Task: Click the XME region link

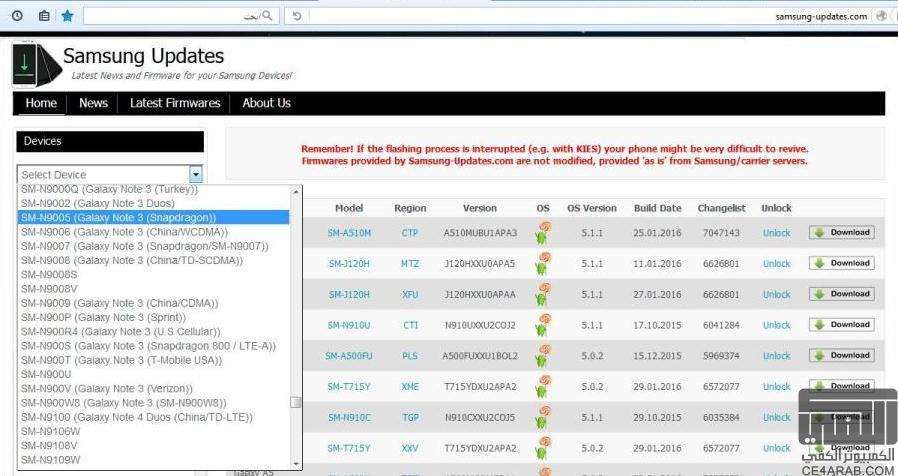Action: pyautogui.click(x=410, y=387)
